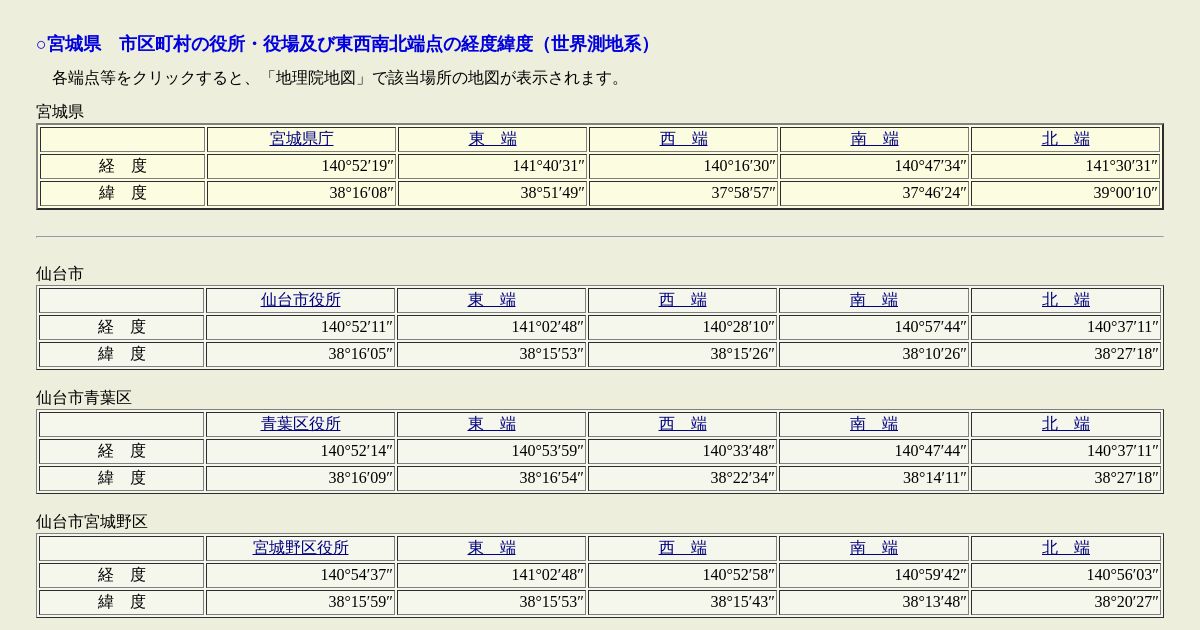Select 青葉区 west end longitude 140°33′48″
Screen dimensions: 1200x630
[738, 451]
